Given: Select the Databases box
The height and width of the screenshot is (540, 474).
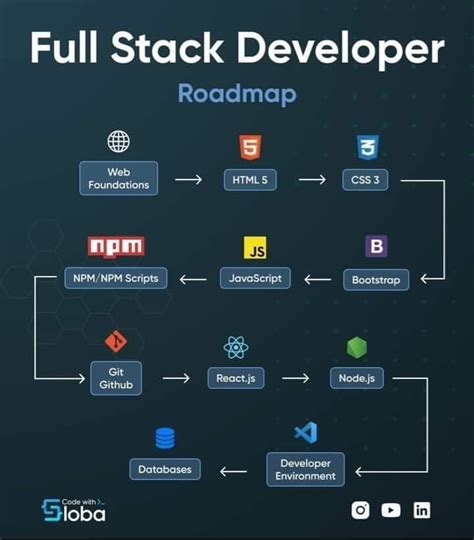Looking at the screenshot, I should 165,469.
